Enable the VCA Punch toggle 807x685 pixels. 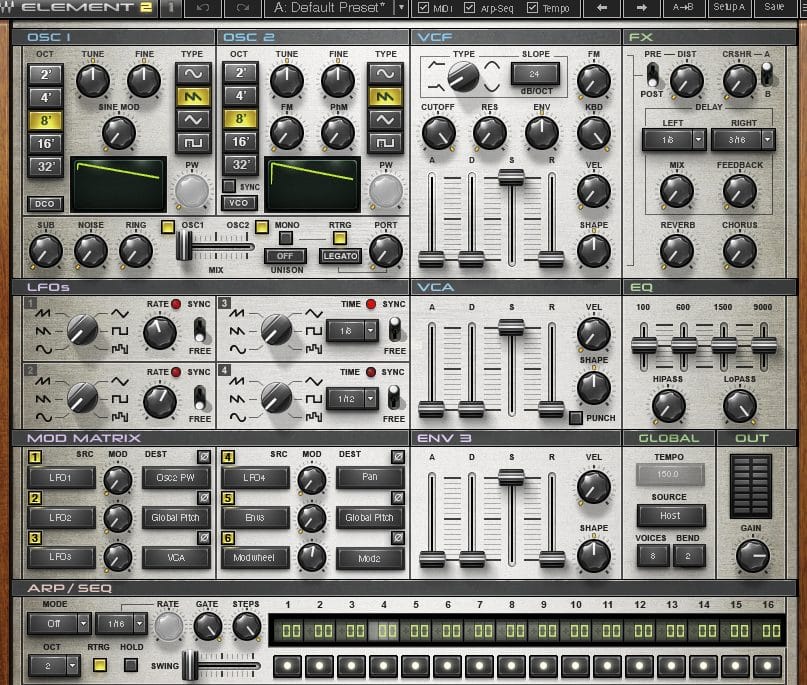(x=576, y=418)
